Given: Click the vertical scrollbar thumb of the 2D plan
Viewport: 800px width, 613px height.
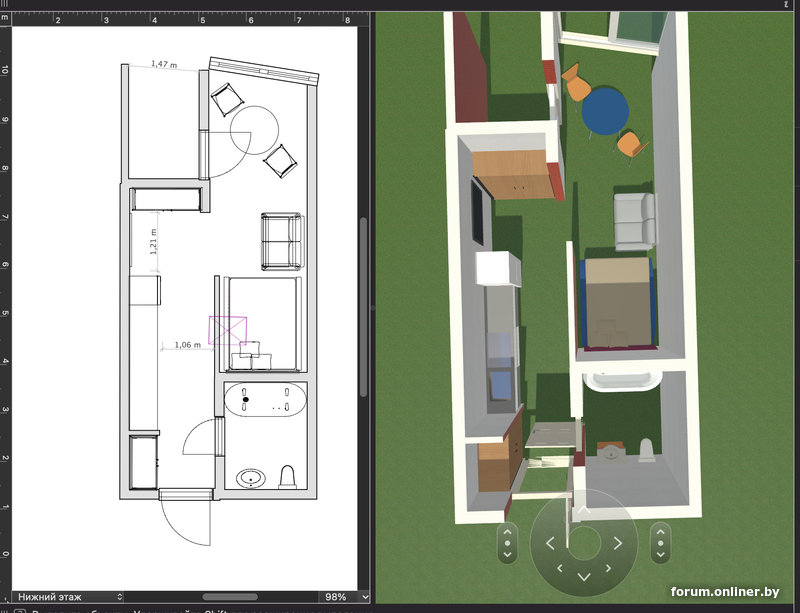Looking at the screenshot, I should tap(363, 307).
